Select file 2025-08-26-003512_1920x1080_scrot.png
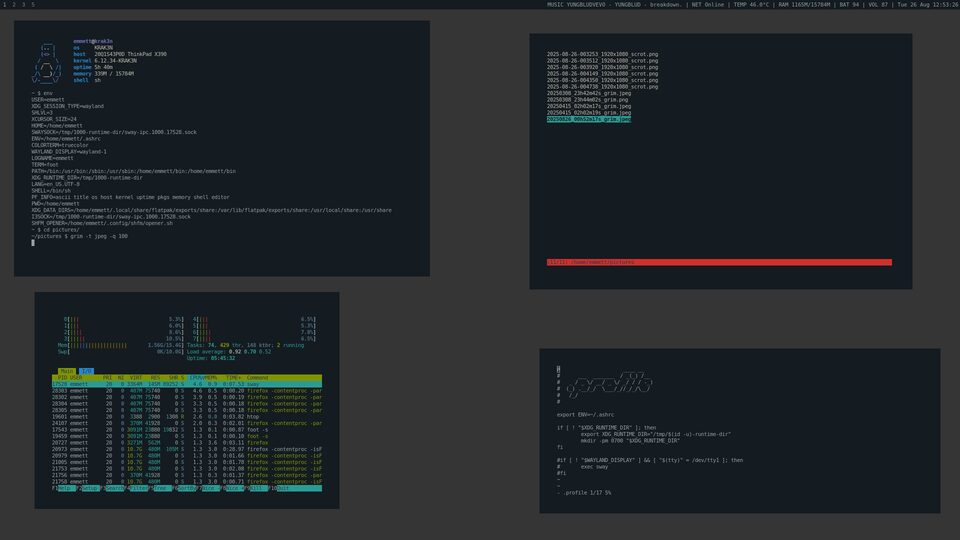The height and width of the screenshot is (540, 960). point(602,61)
